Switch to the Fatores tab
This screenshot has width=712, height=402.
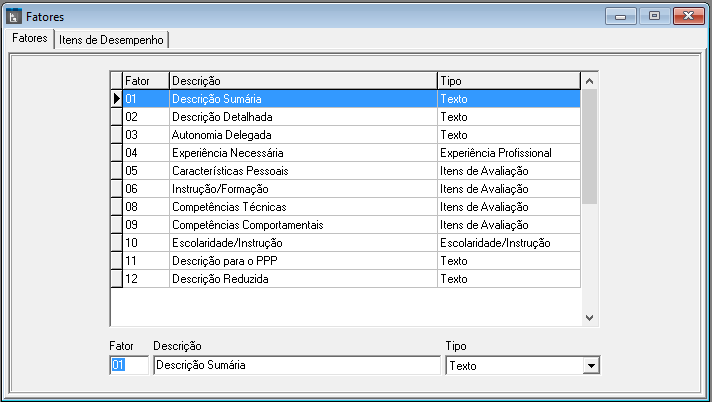pyautogui.click(x=30, y=38)
